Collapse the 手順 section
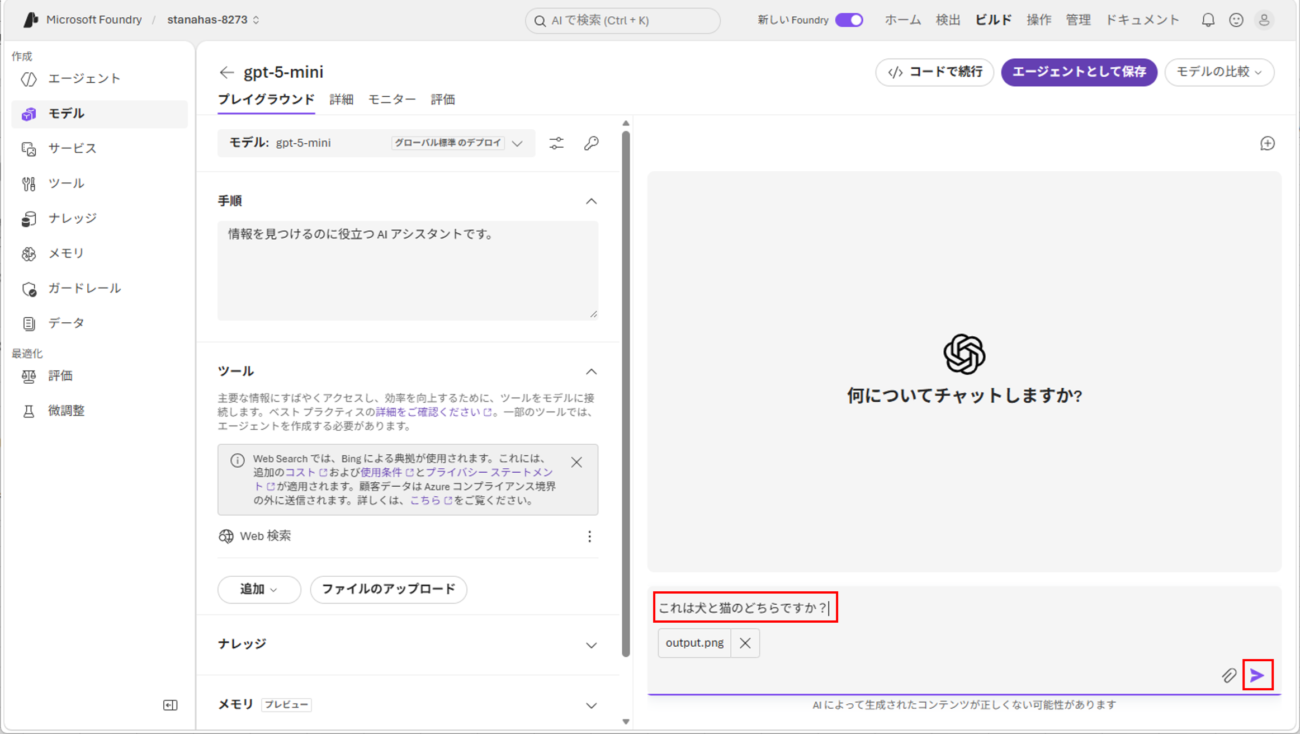Image resolution: width=1300 pixels, height=734 pixels. point(591,201)
